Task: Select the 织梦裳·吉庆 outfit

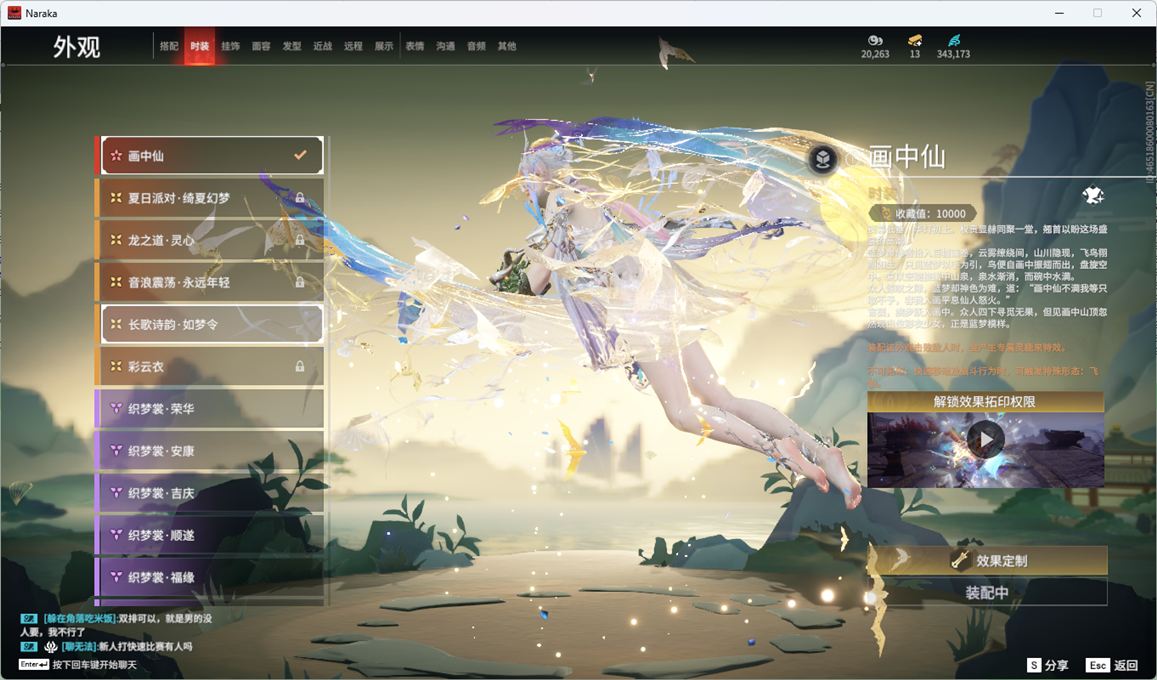Action: tap(210, 493)
